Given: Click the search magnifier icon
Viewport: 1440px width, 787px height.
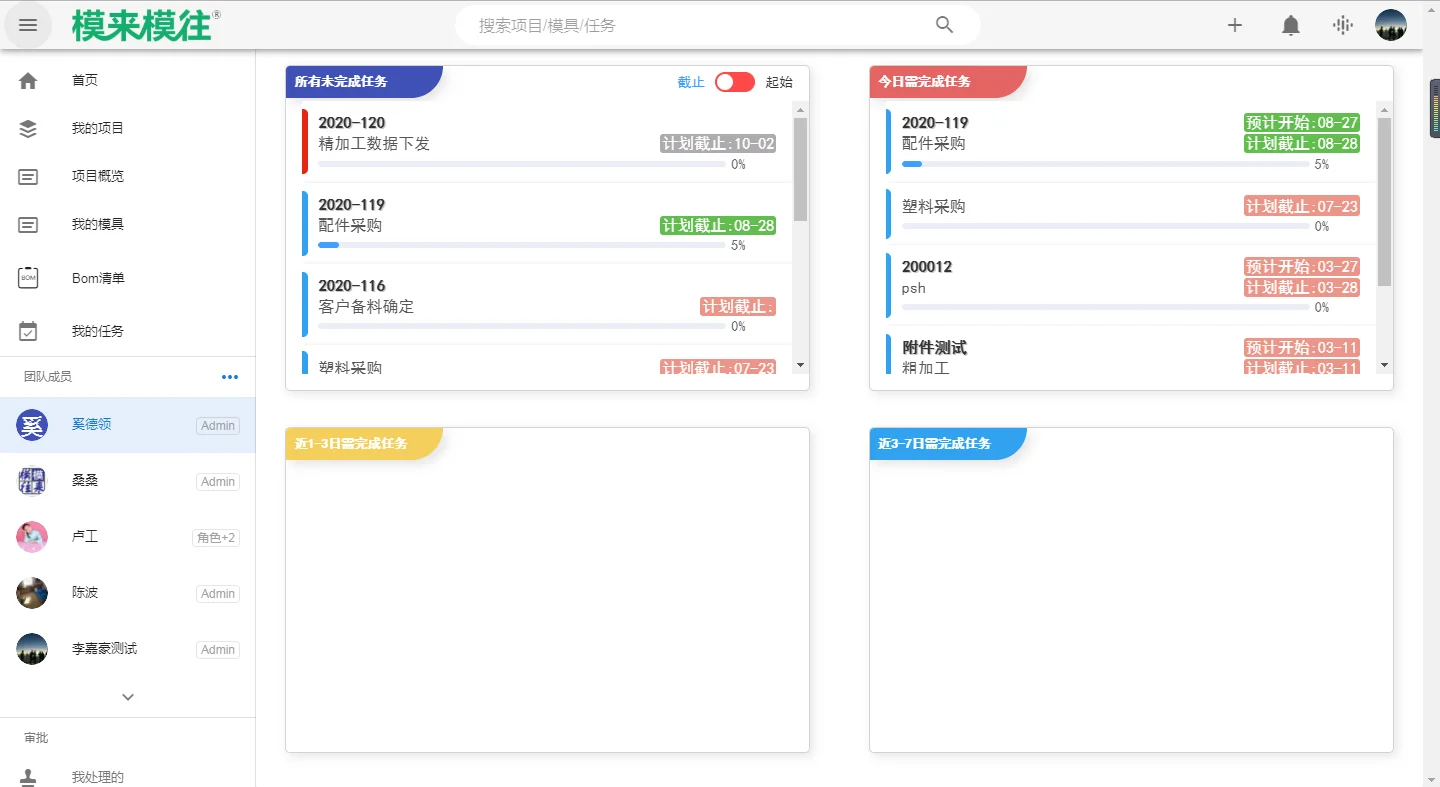Looking at the screenshot, I should point(944,25).
